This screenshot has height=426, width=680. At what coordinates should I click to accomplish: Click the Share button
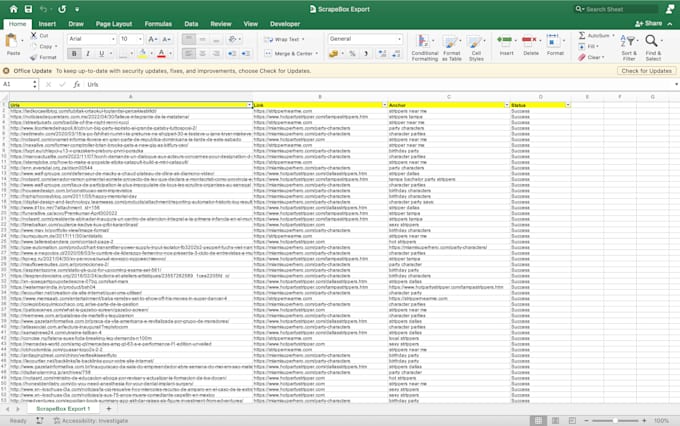(649, 23)
